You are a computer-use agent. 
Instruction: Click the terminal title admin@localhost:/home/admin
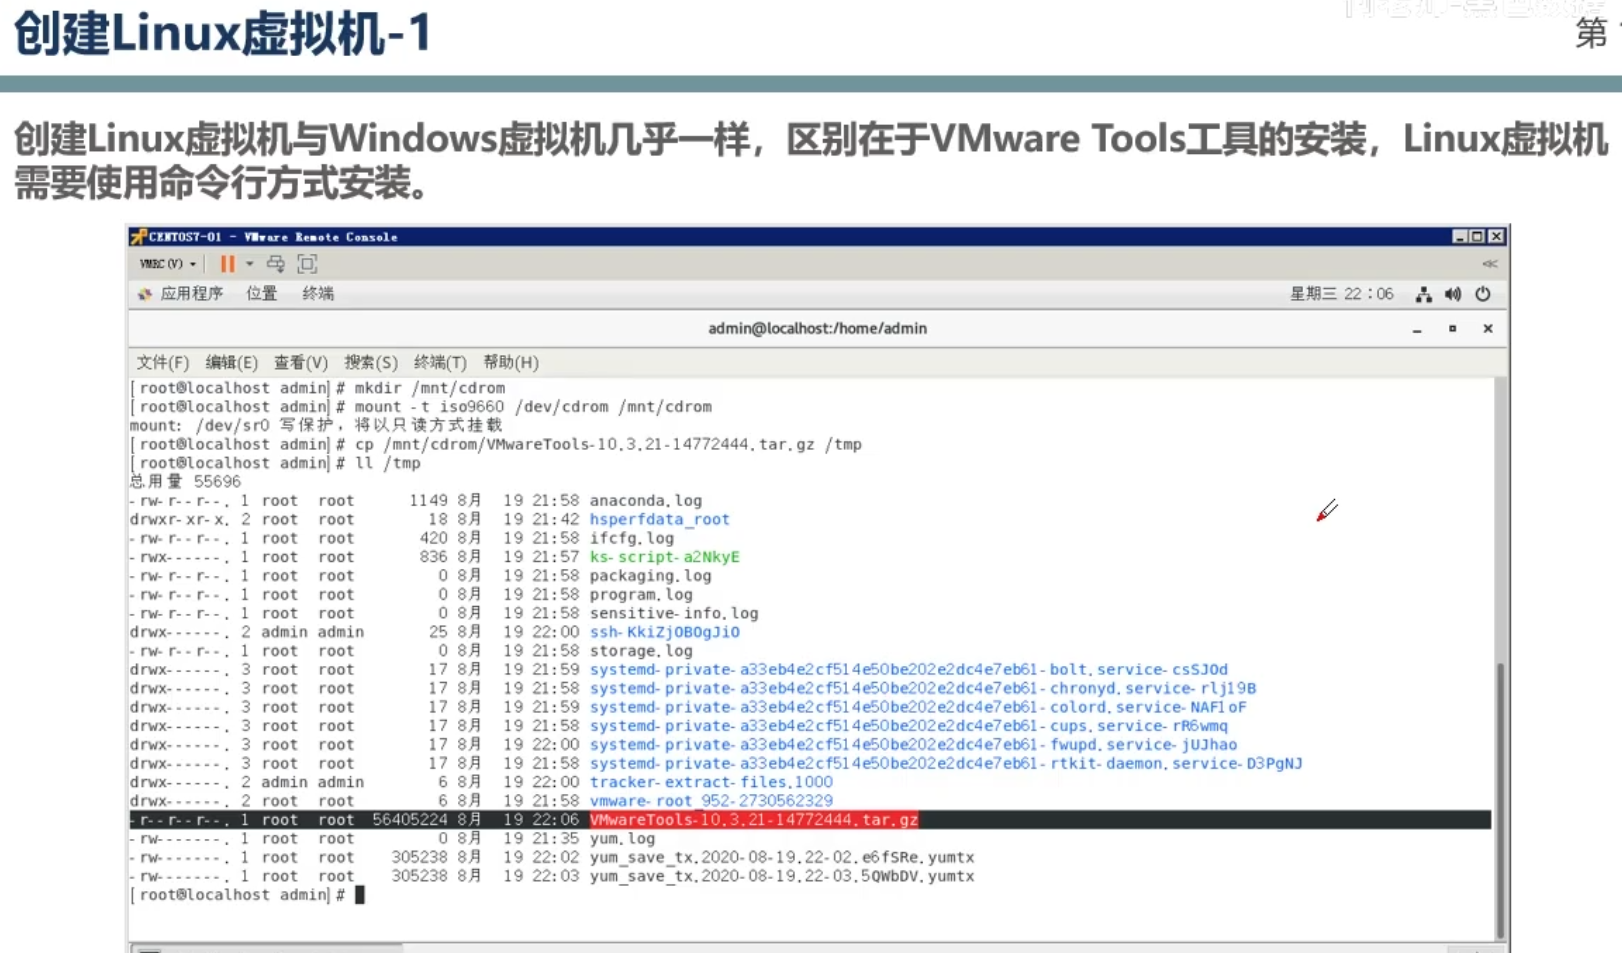(817, 329)
